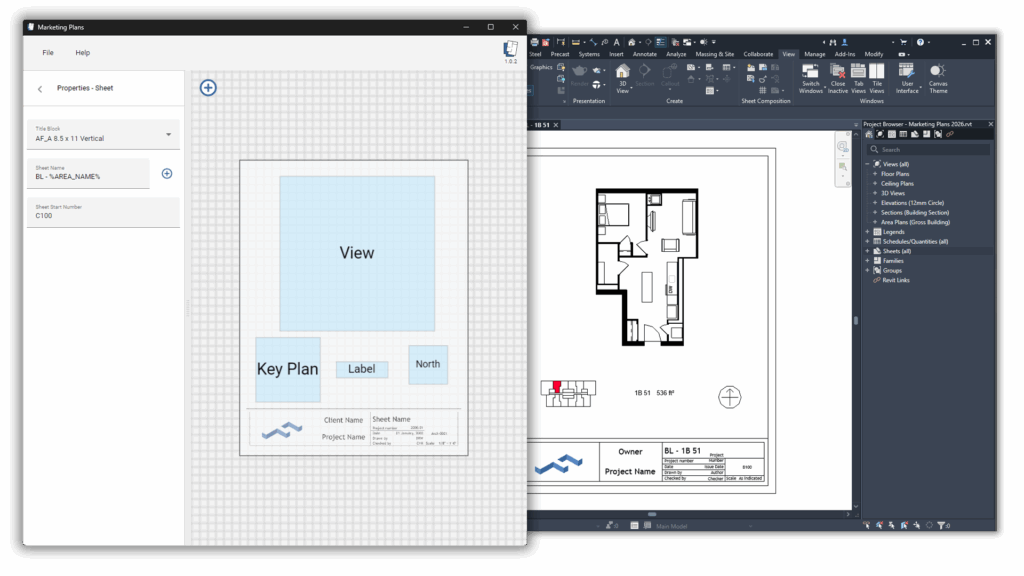Click the plus button next to Sheet Name
Image resolution: width=1024 pixels, height=576 pixels.
167,173
